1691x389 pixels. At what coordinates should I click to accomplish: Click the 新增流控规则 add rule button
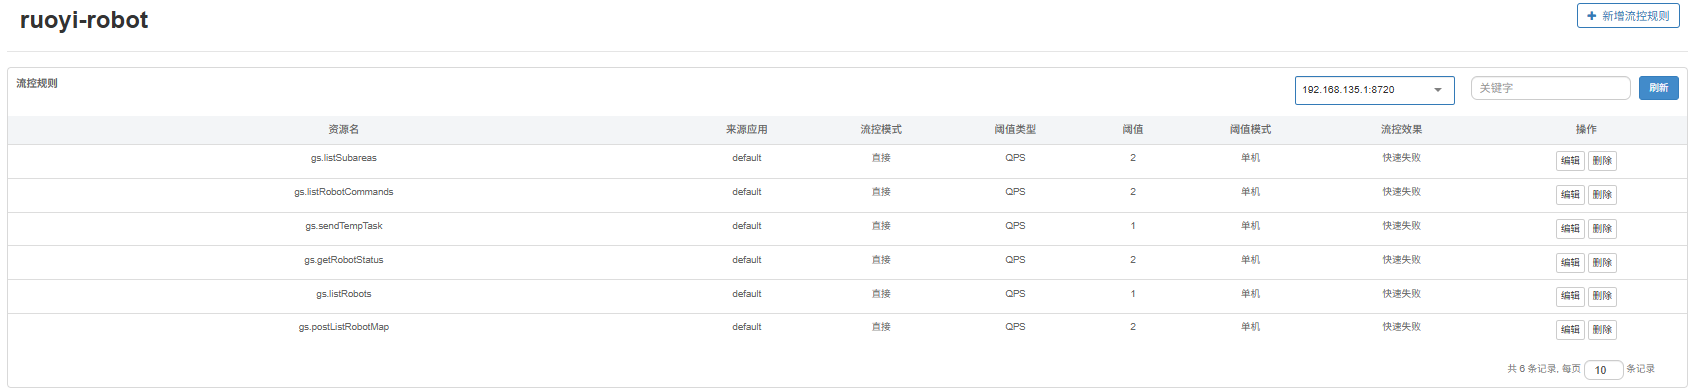[1628, 16]
